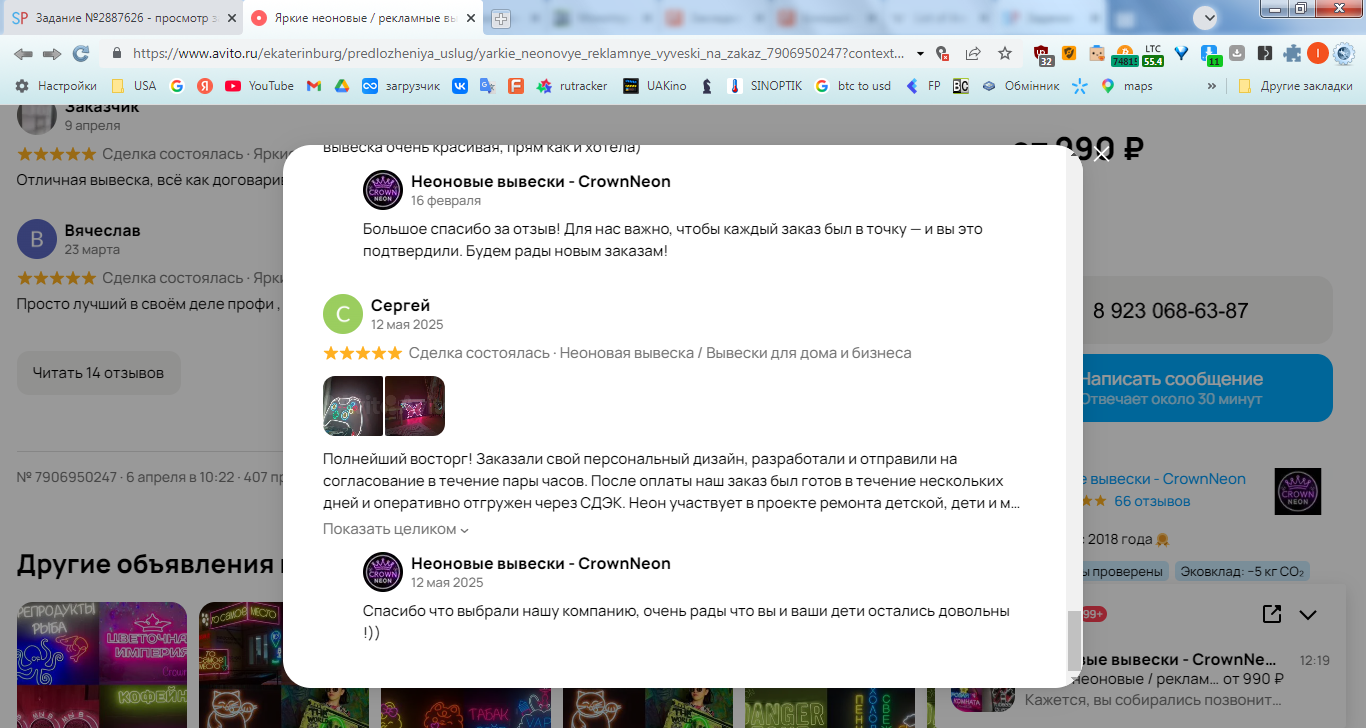1366x728 pixels.
Task: Close the reviews popup with X
Action: click(1102, 154)
